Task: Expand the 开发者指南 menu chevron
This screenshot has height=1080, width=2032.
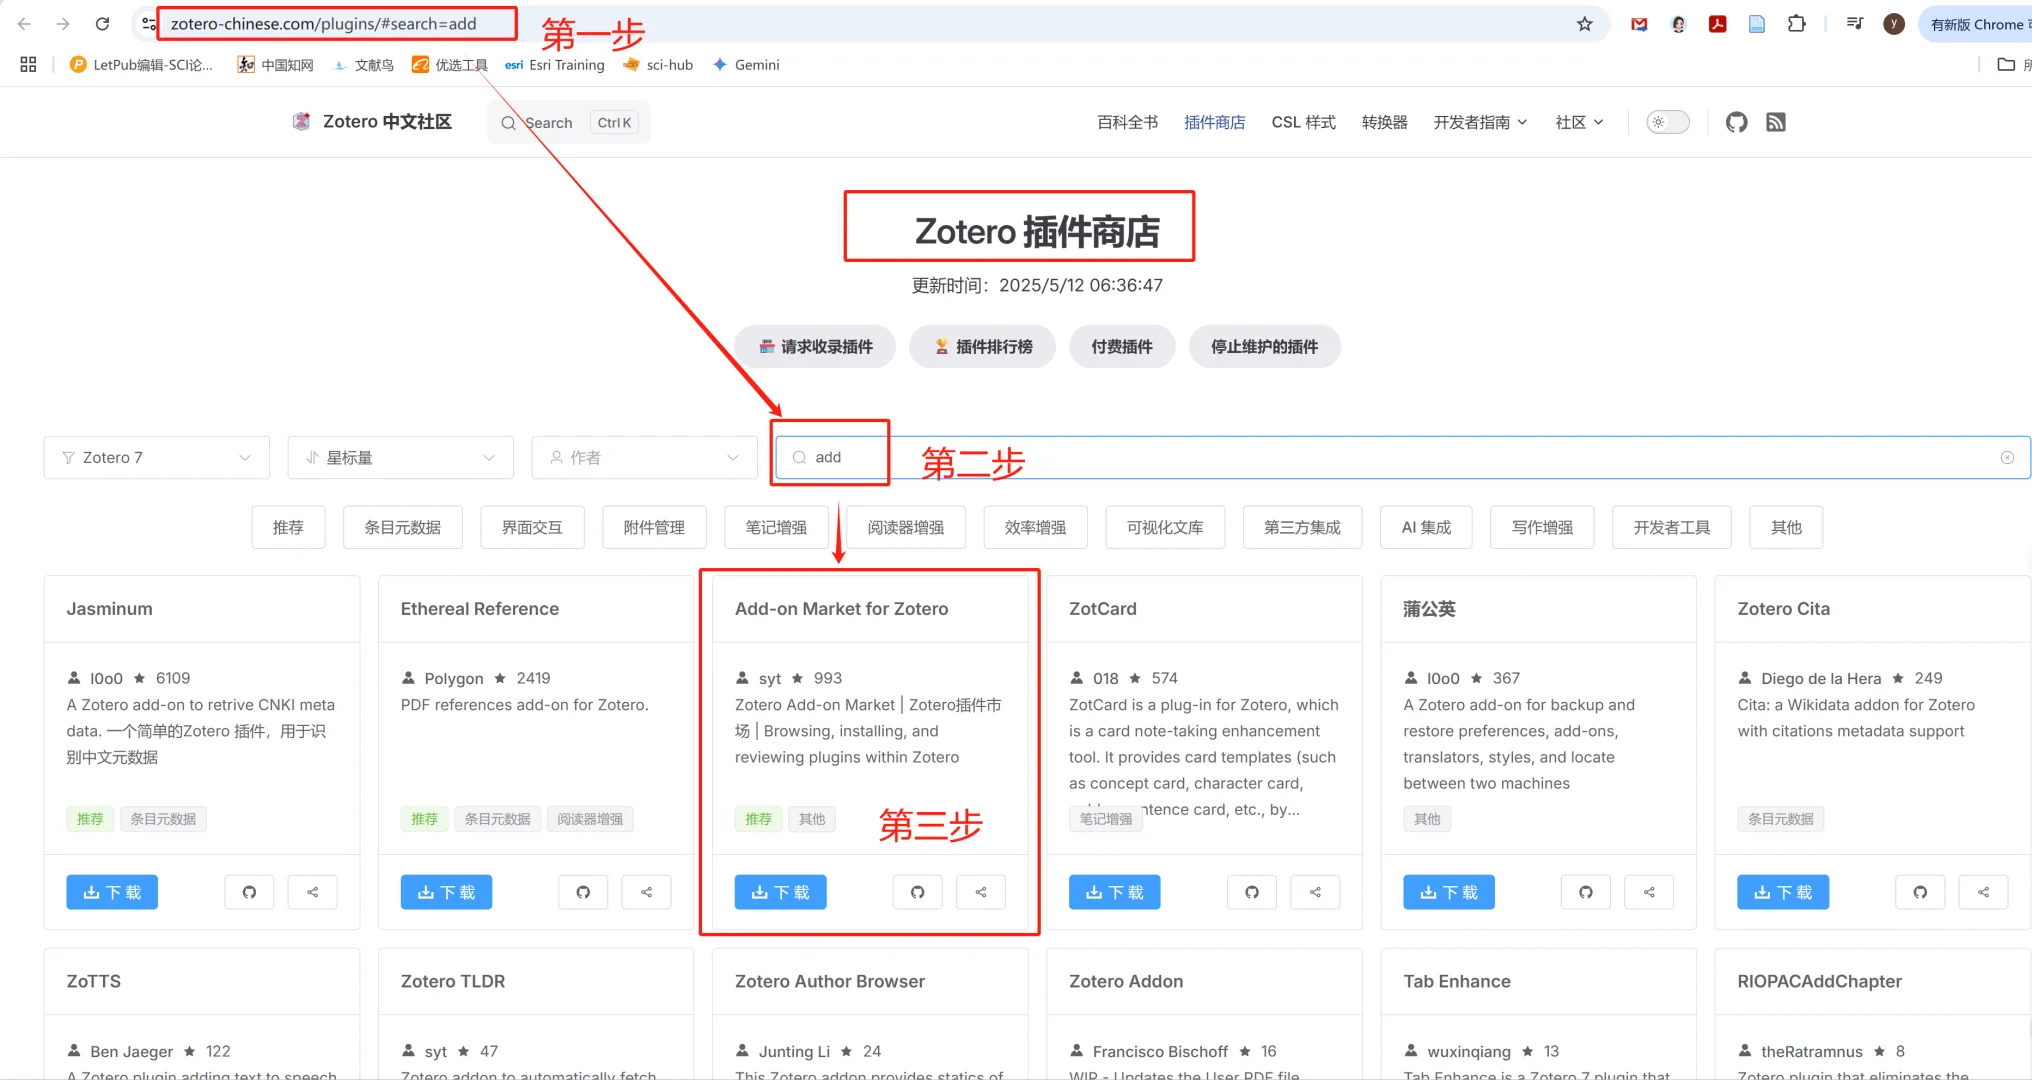Action: 1522,122
